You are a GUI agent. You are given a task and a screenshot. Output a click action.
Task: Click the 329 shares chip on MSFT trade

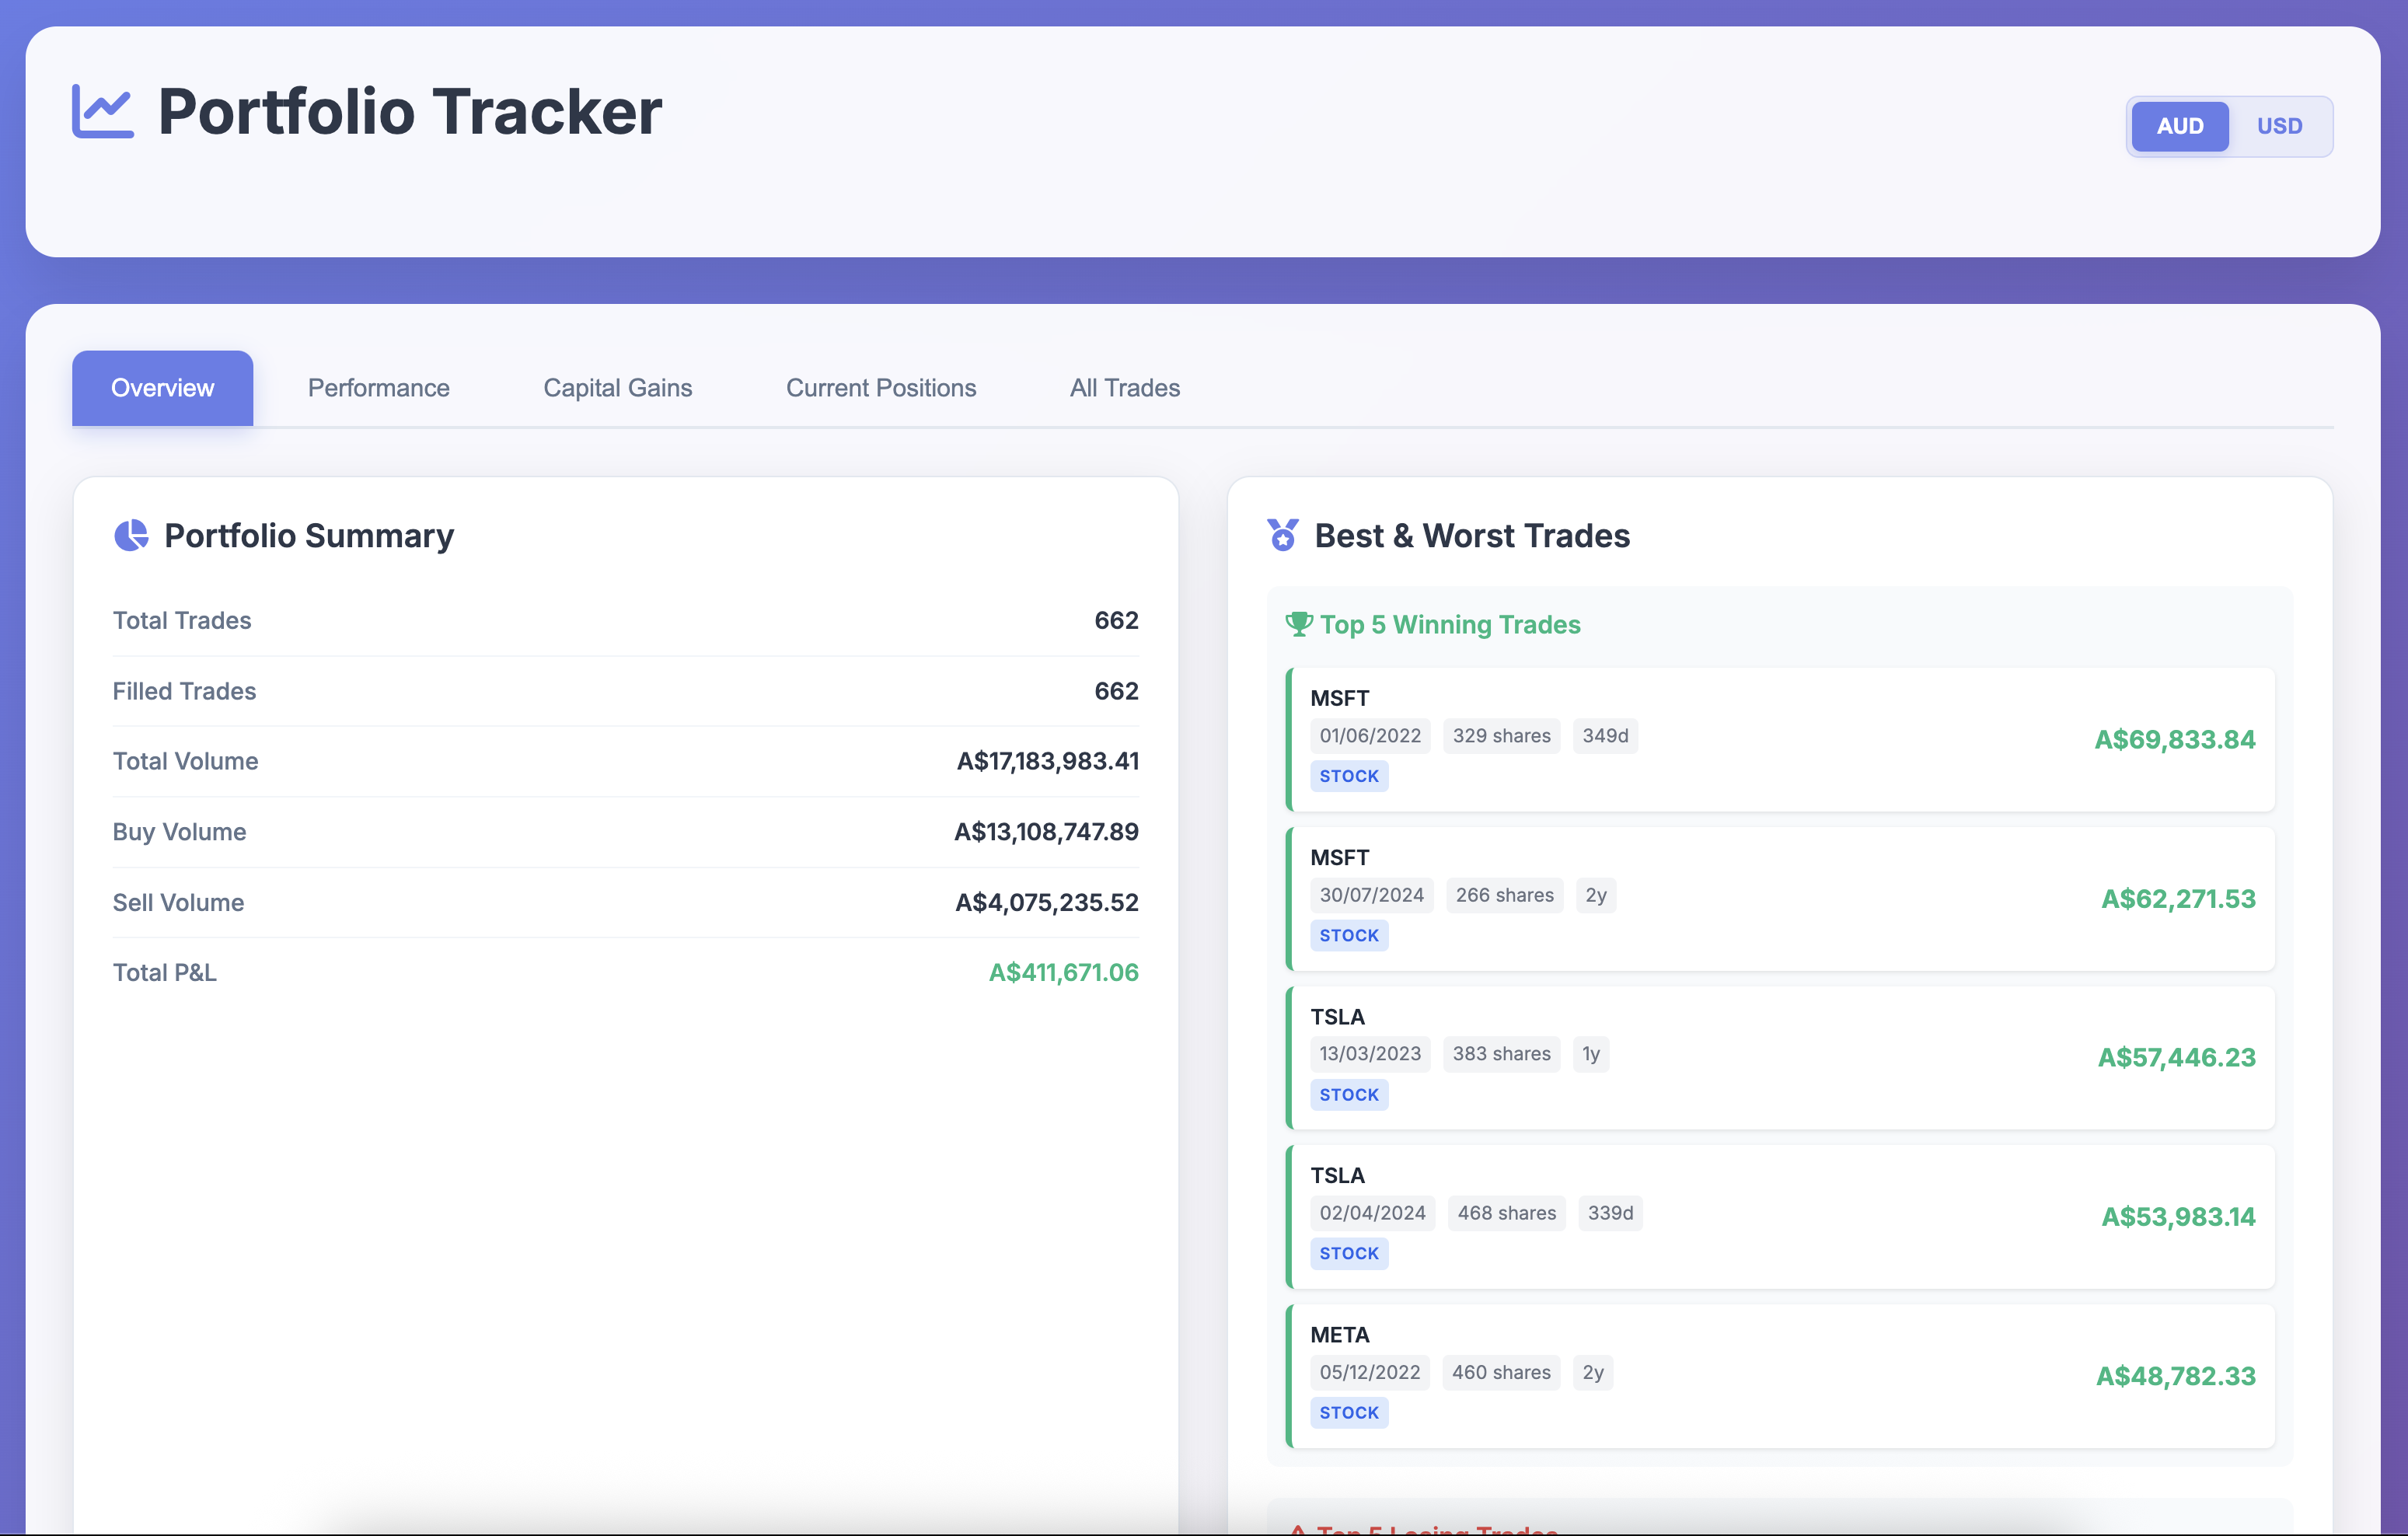1501,735
